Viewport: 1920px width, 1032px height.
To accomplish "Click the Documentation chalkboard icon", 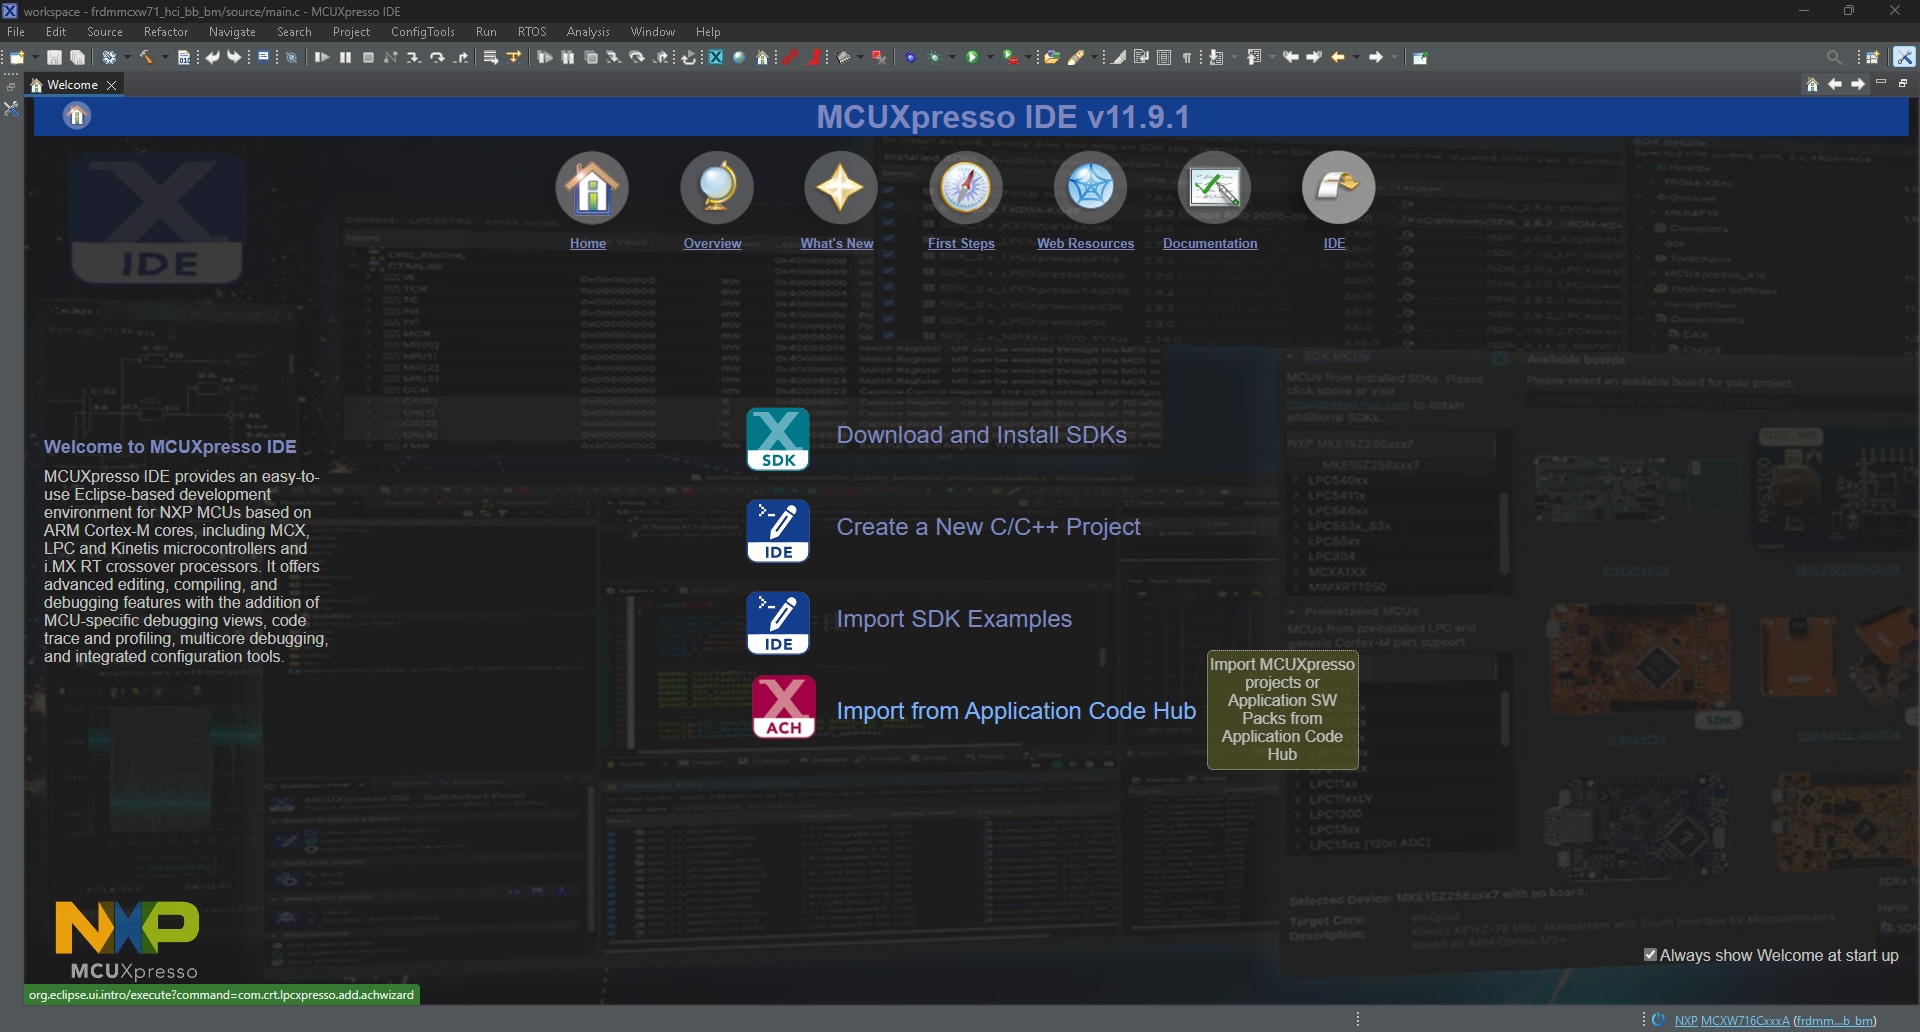I will click(1214, 188).
